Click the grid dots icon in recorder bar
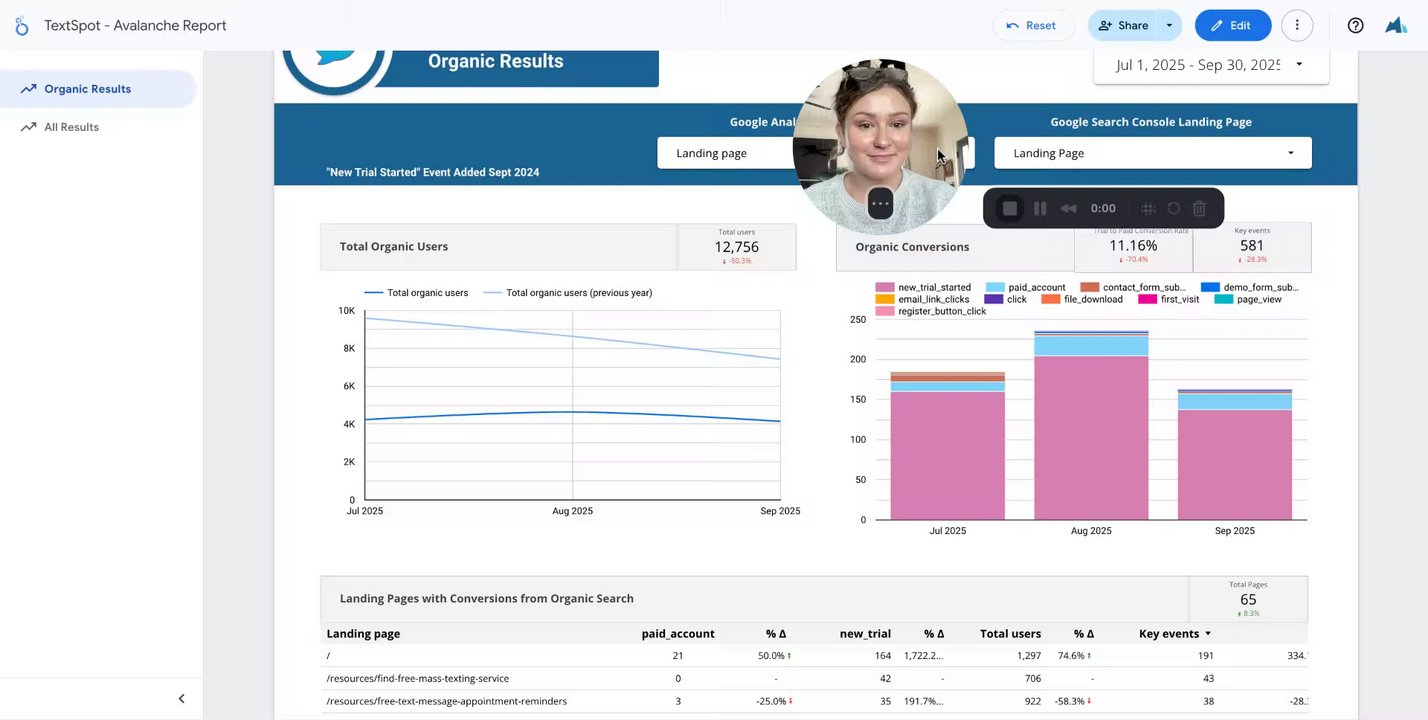The image size is (1428, 720). pyautogui.click(x=1148, y=208)
